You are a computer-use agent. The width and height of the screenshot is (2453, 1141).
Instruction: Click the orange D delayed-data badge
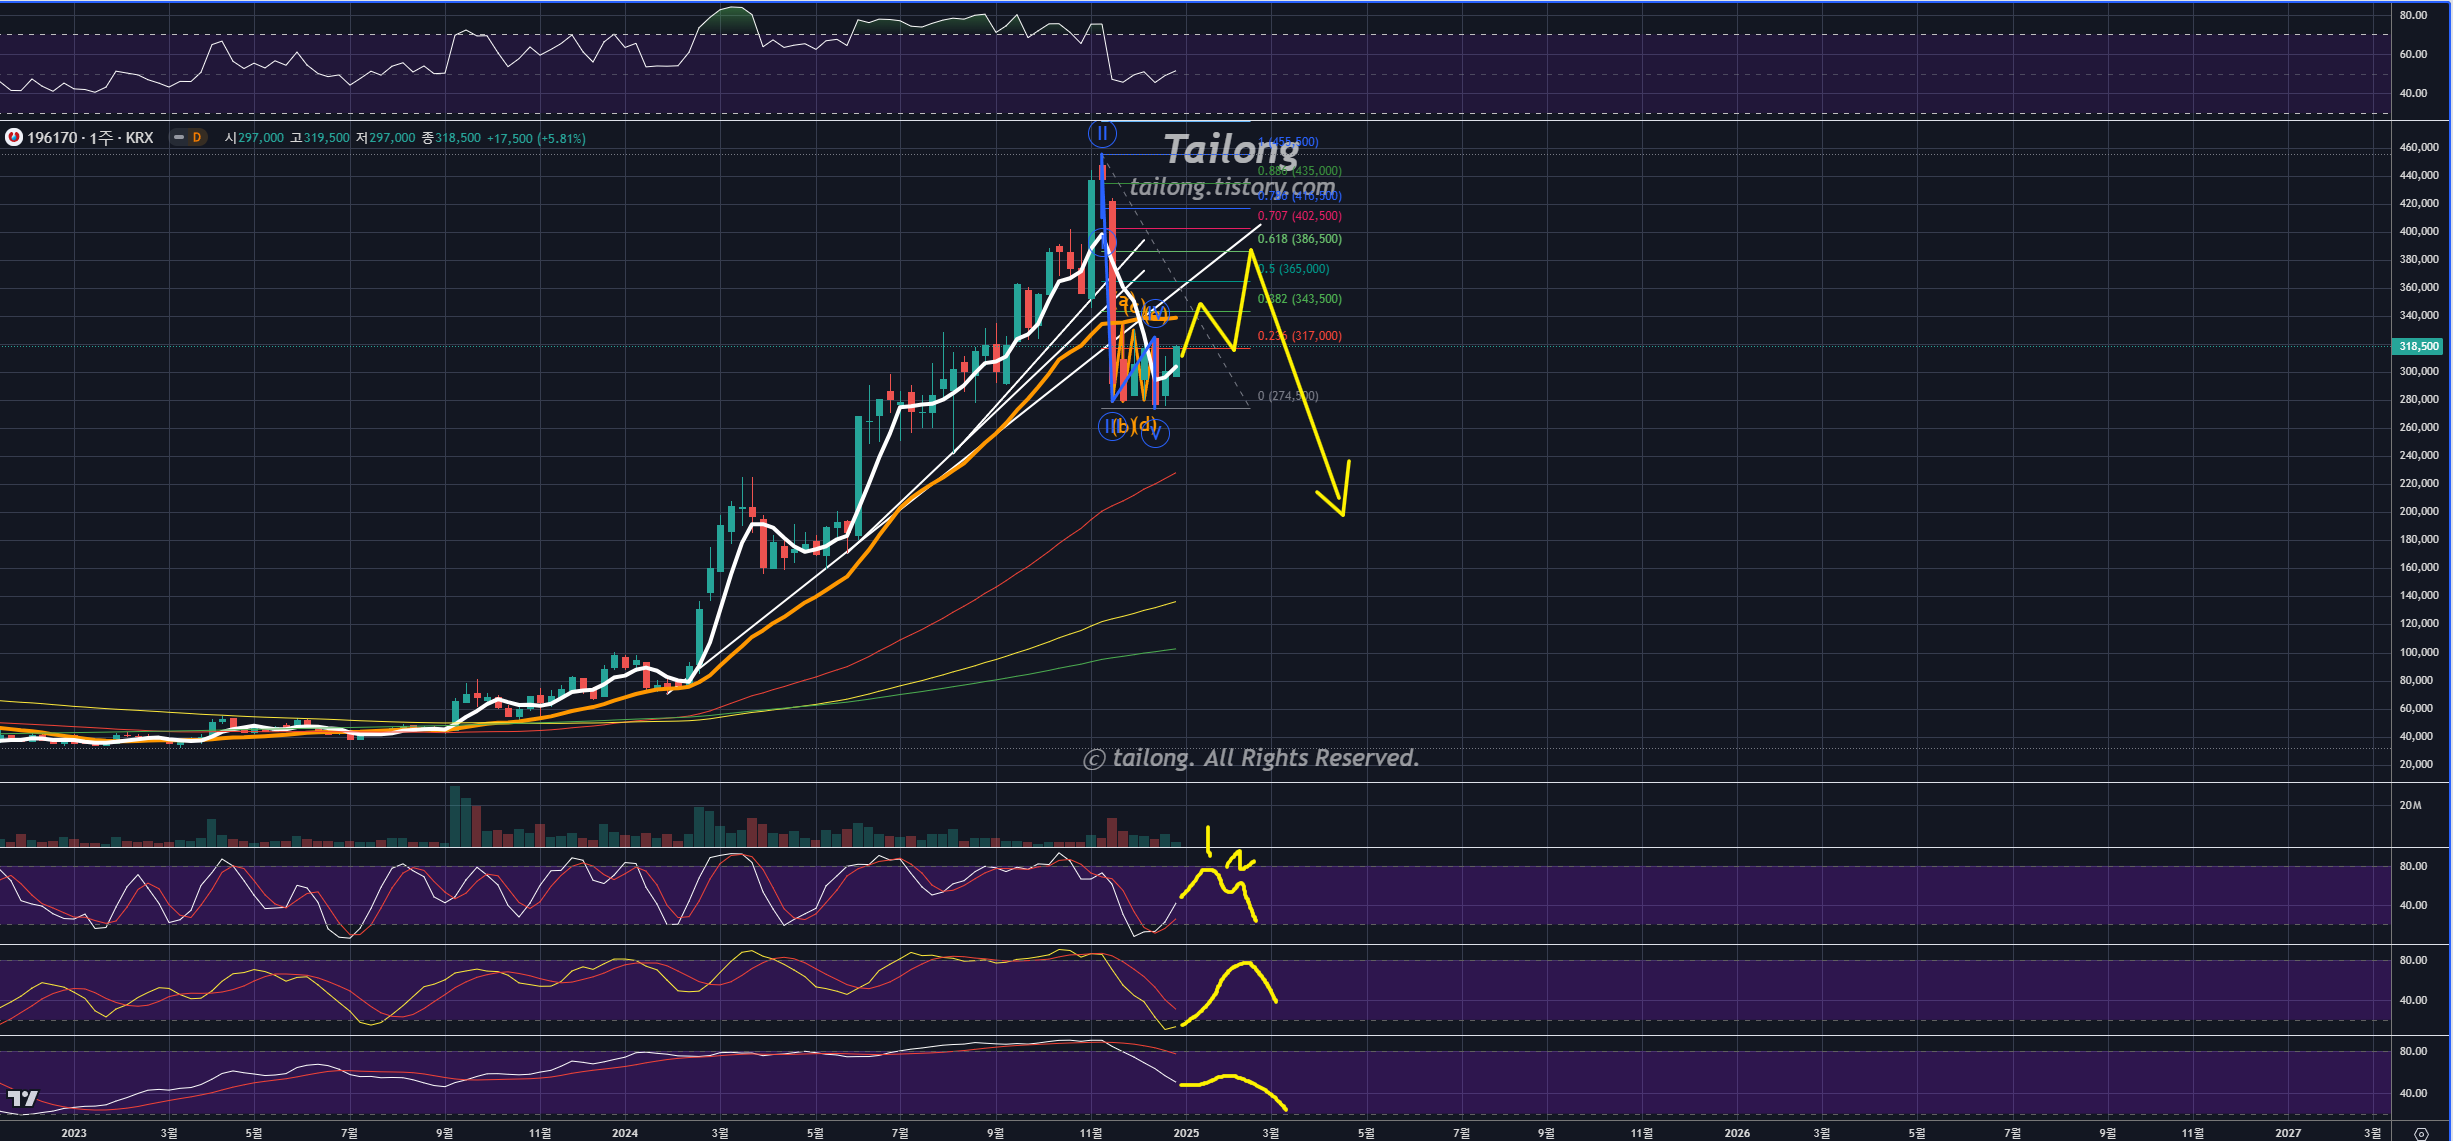pos(197,138)
